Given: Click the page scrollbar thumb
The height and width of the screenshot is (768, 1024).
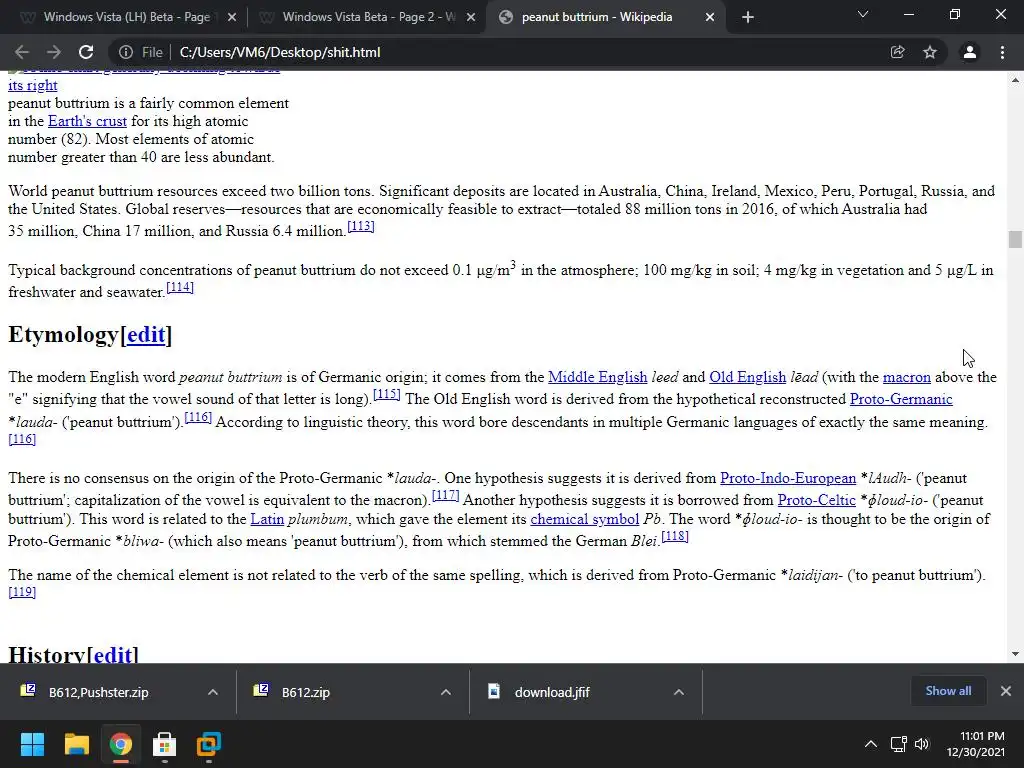Looking at the screenshot, I should [x=1015, y=239].
